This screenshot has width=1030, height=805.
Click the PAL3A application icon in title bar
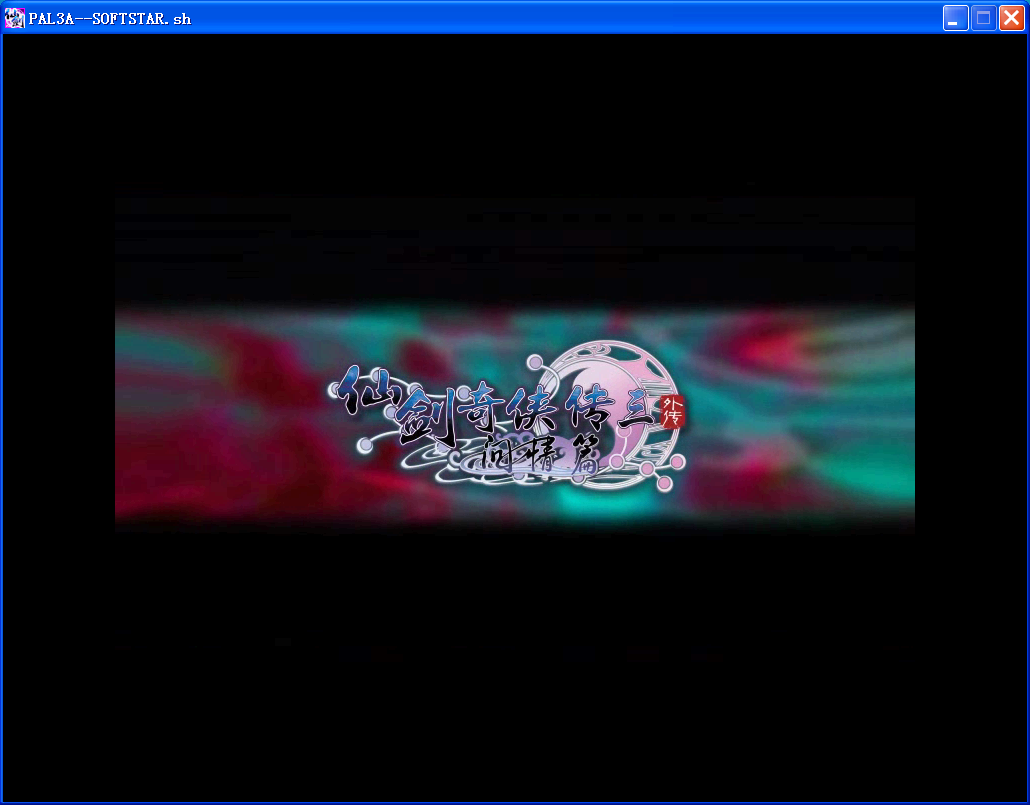14,18
